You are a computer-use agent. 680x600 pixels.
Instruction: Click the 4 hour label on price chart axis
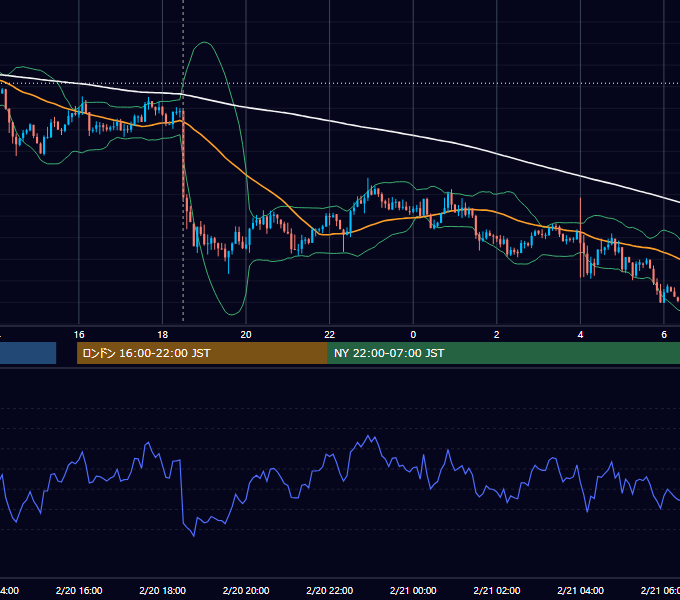click(x=580, y=334)
